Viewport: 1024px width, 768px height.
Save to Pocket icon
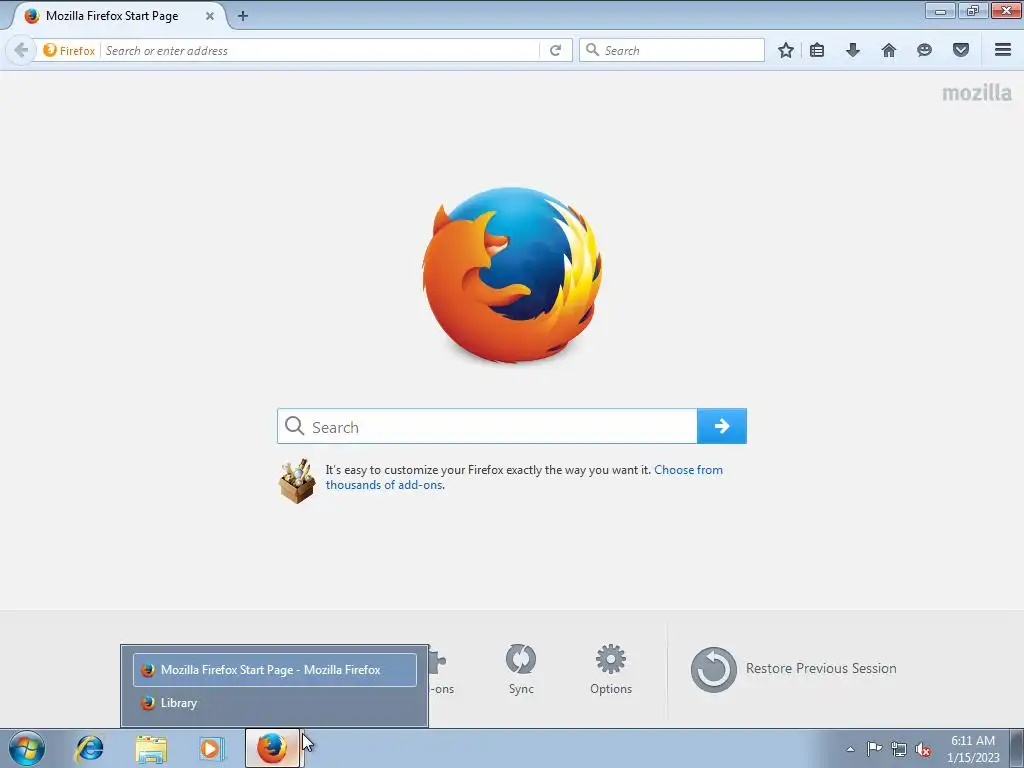tap(961, 50)
